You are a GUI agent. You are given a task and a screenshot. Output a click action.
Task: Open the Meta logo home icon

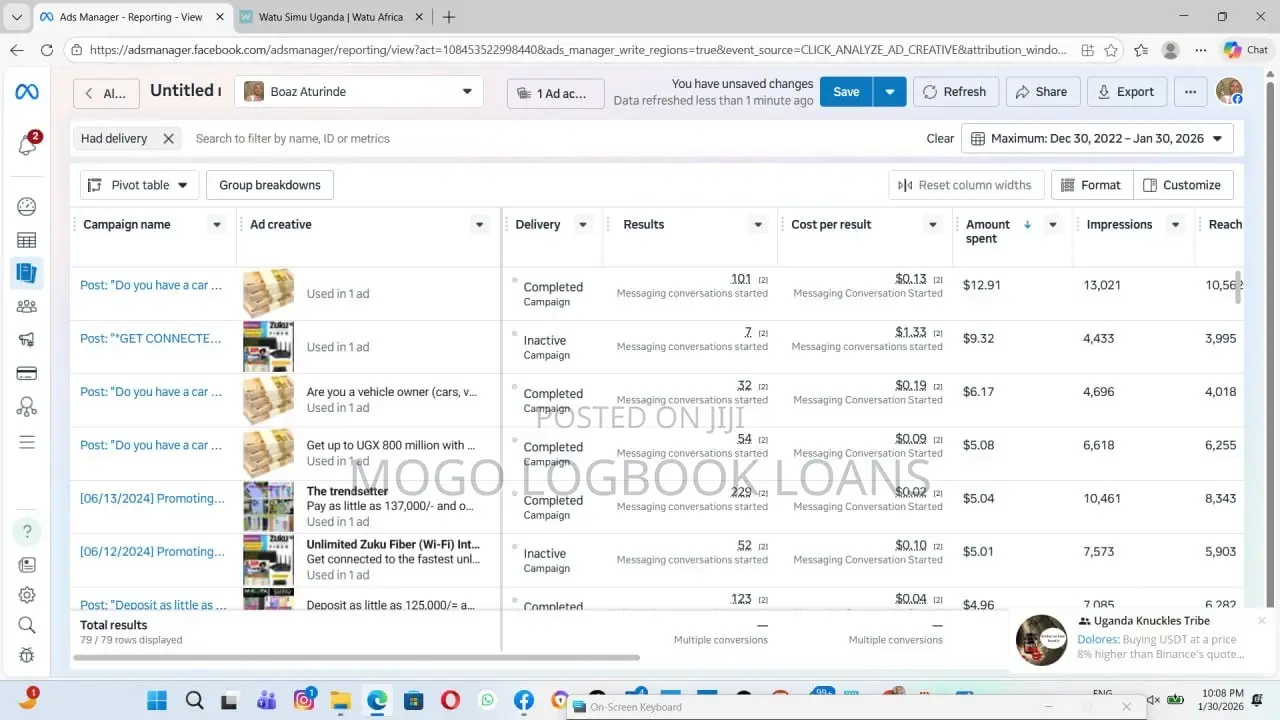pos(27,92)
